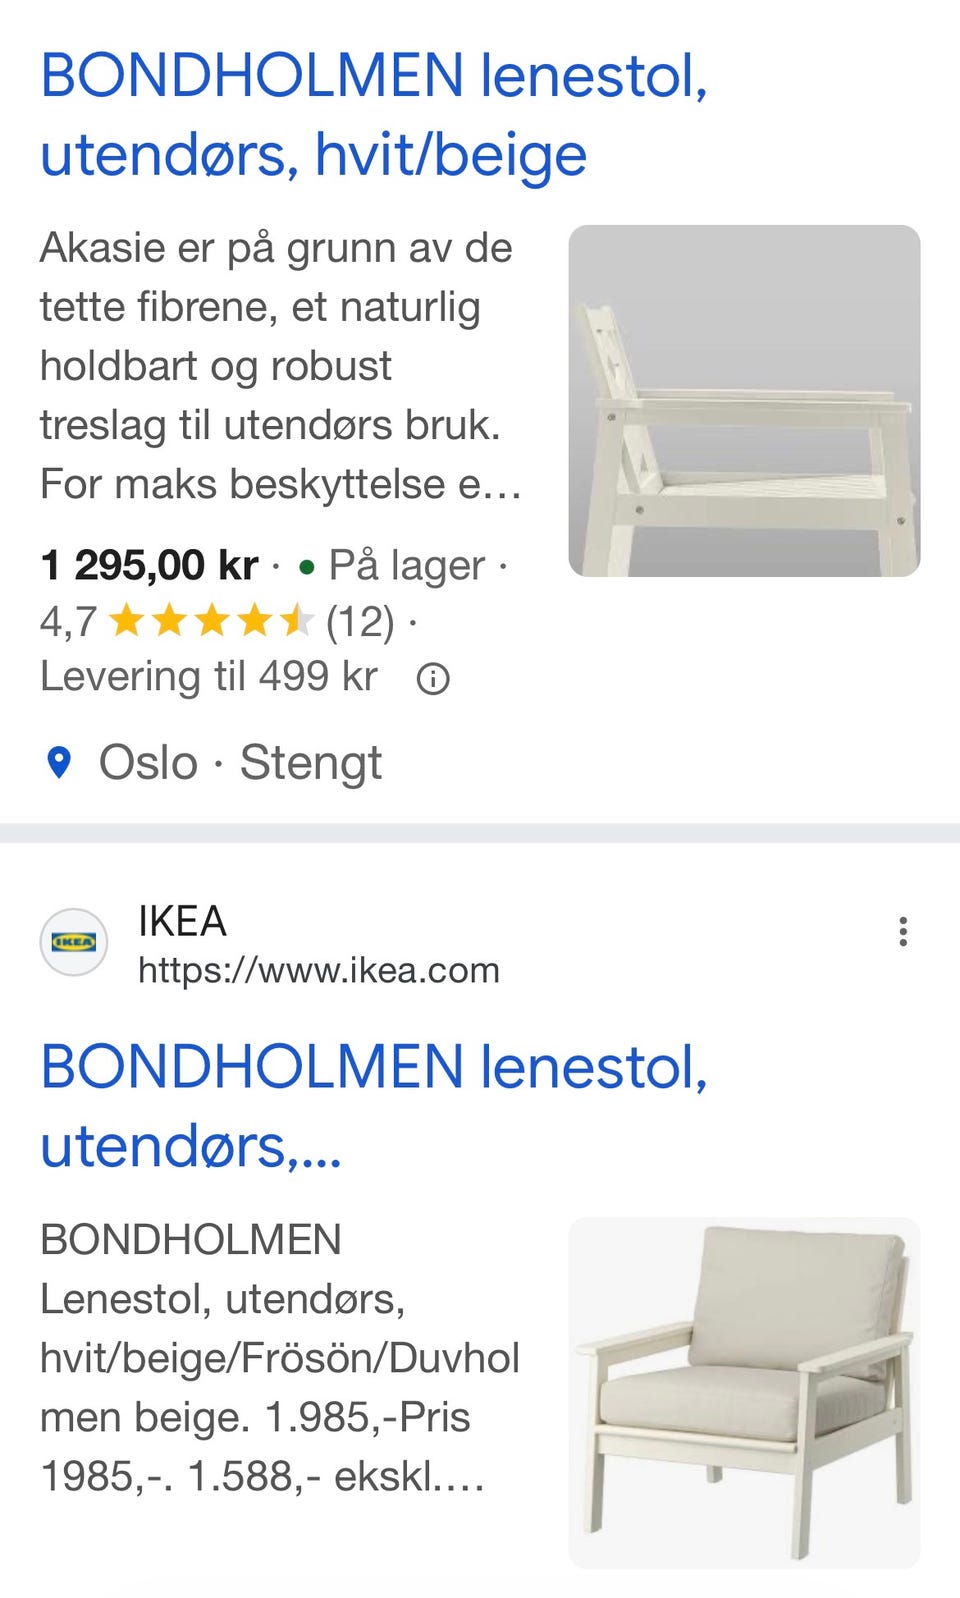Click the 'Levering til 499 kr' text

click(x=209, y=677)
